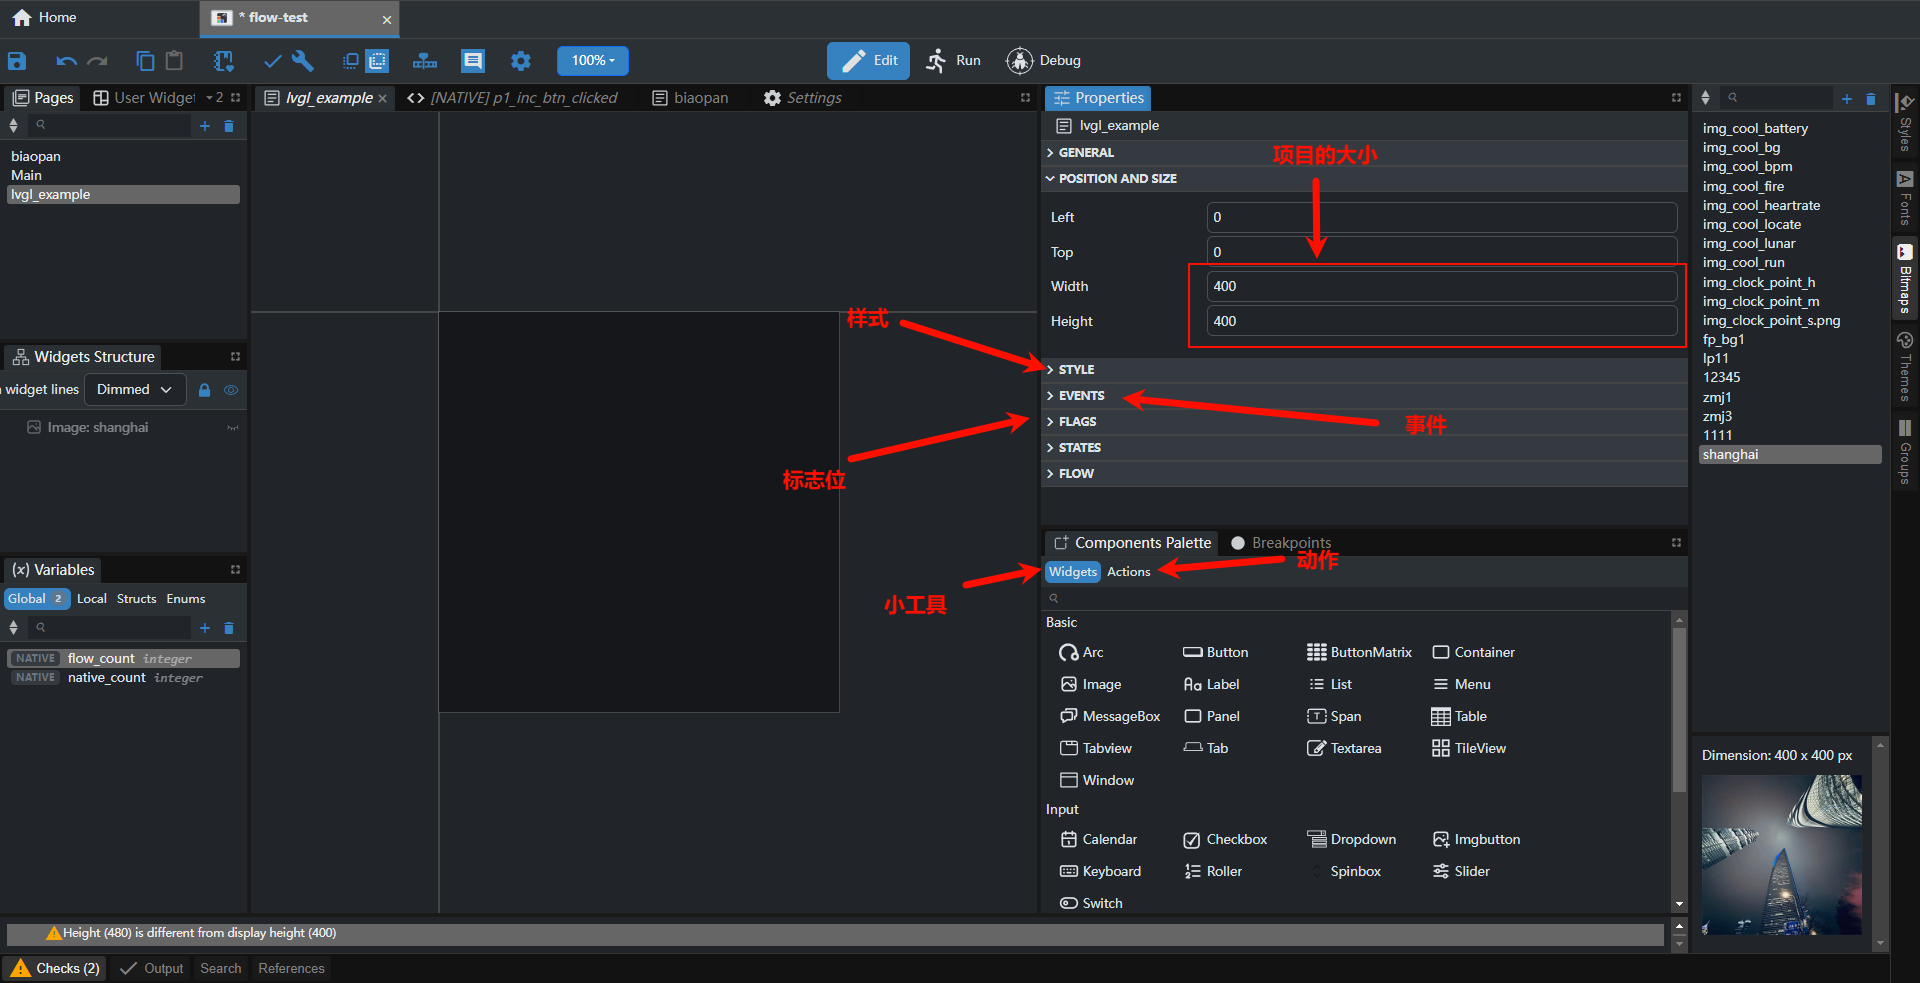Click the blue comment box toolbar icon
Viewport: 1920px width, 983px height.
[x=473, y=61]
